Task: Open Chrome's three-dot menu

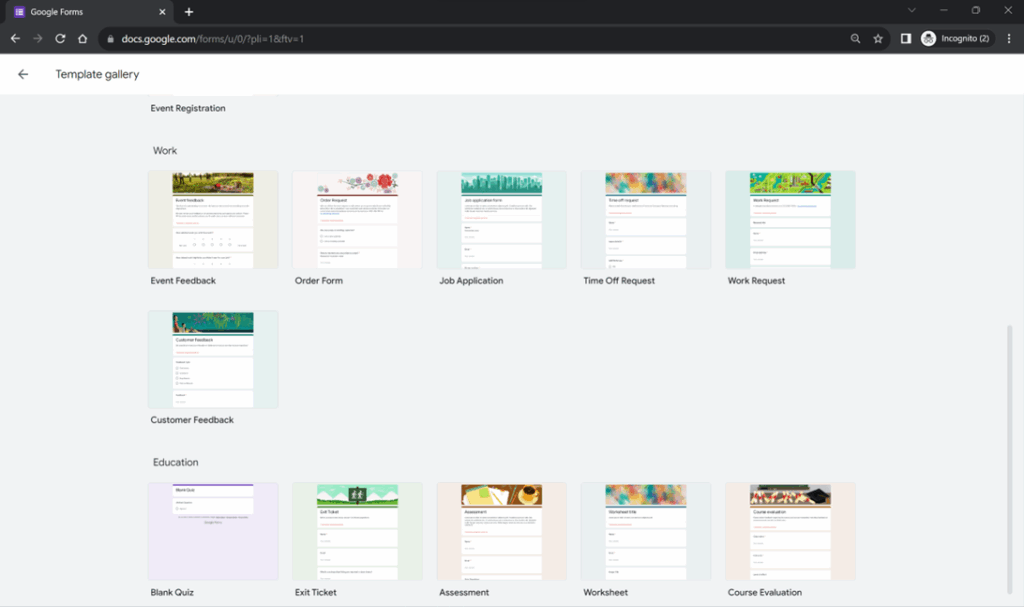Action: [x=1007, y=39]
